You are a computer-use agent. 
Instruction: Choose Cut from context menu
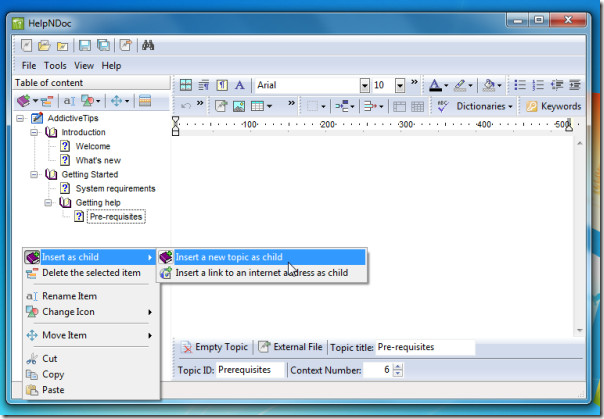pyautogui.click(x=91, y=359)
